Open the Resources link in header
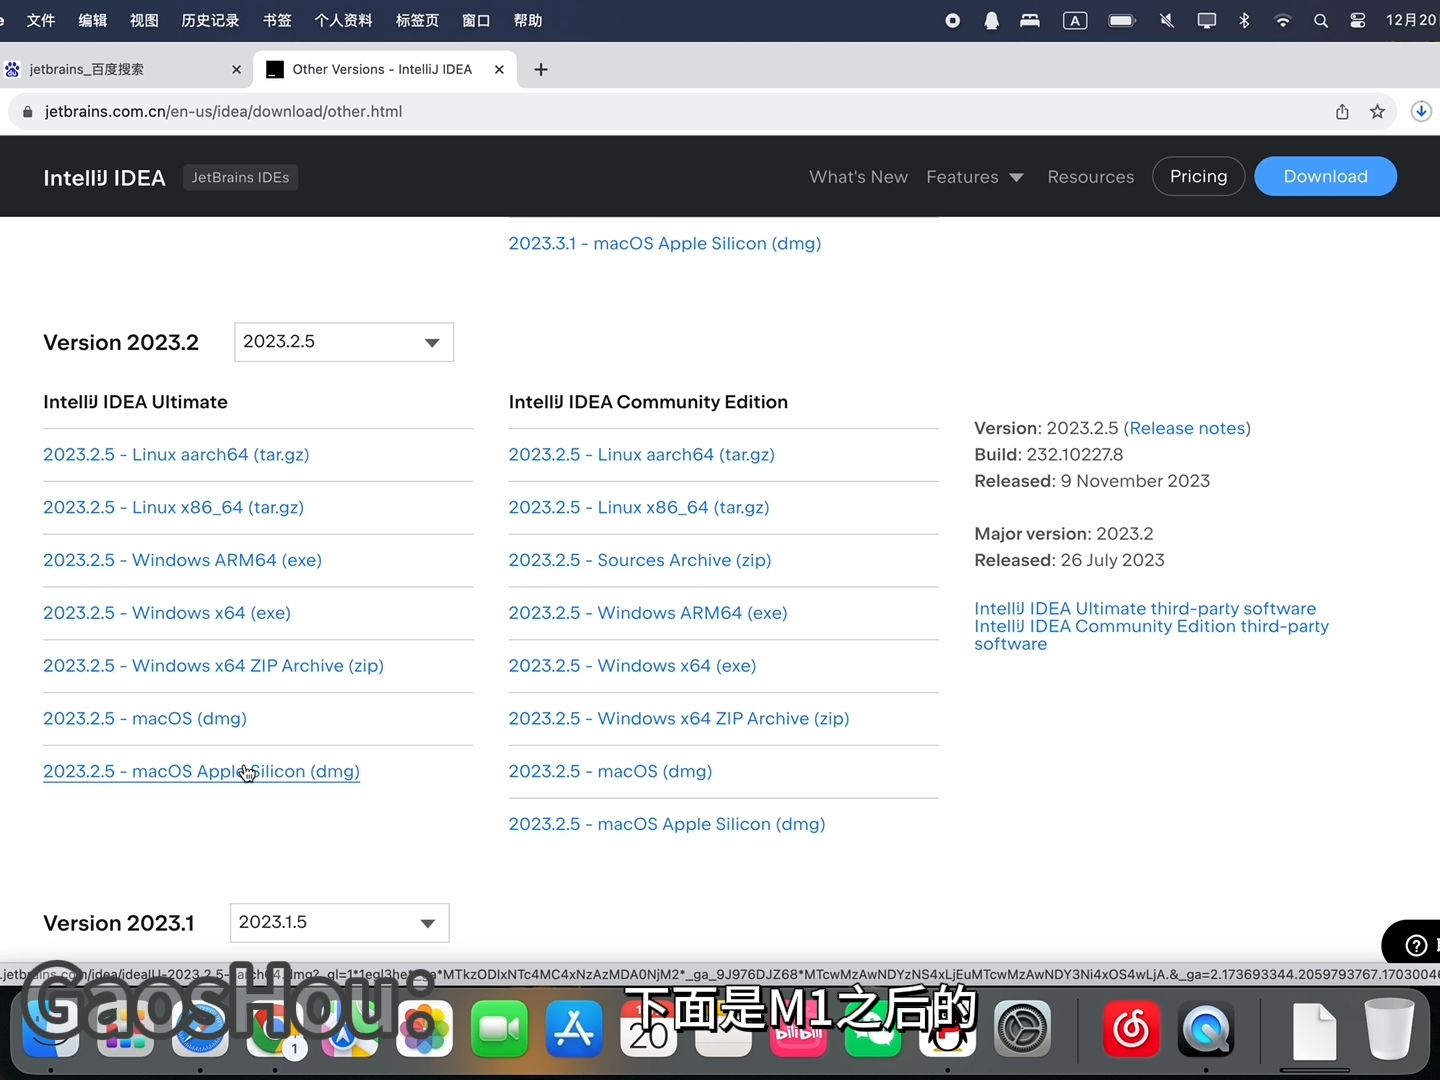Viewport: 1440px width, 1080px height. tap(1091, 177)
